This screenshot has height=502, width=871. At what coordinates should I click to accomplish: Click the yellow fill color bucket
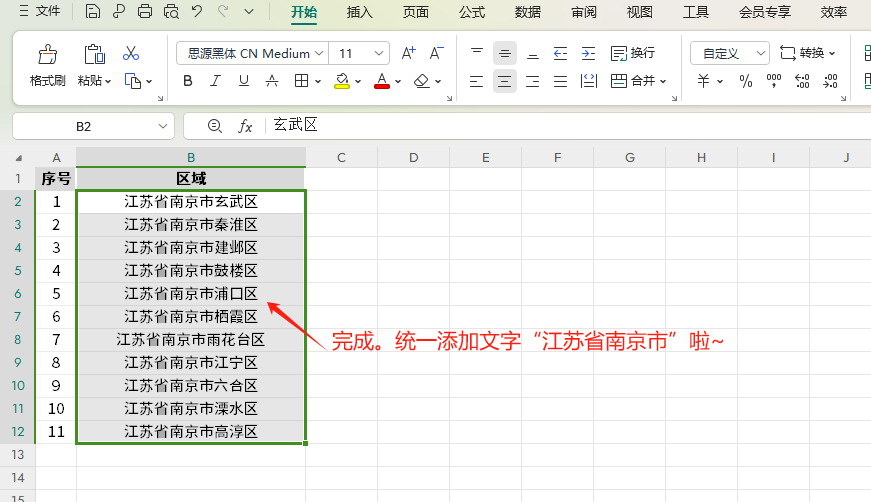click(x=342, y=81)
